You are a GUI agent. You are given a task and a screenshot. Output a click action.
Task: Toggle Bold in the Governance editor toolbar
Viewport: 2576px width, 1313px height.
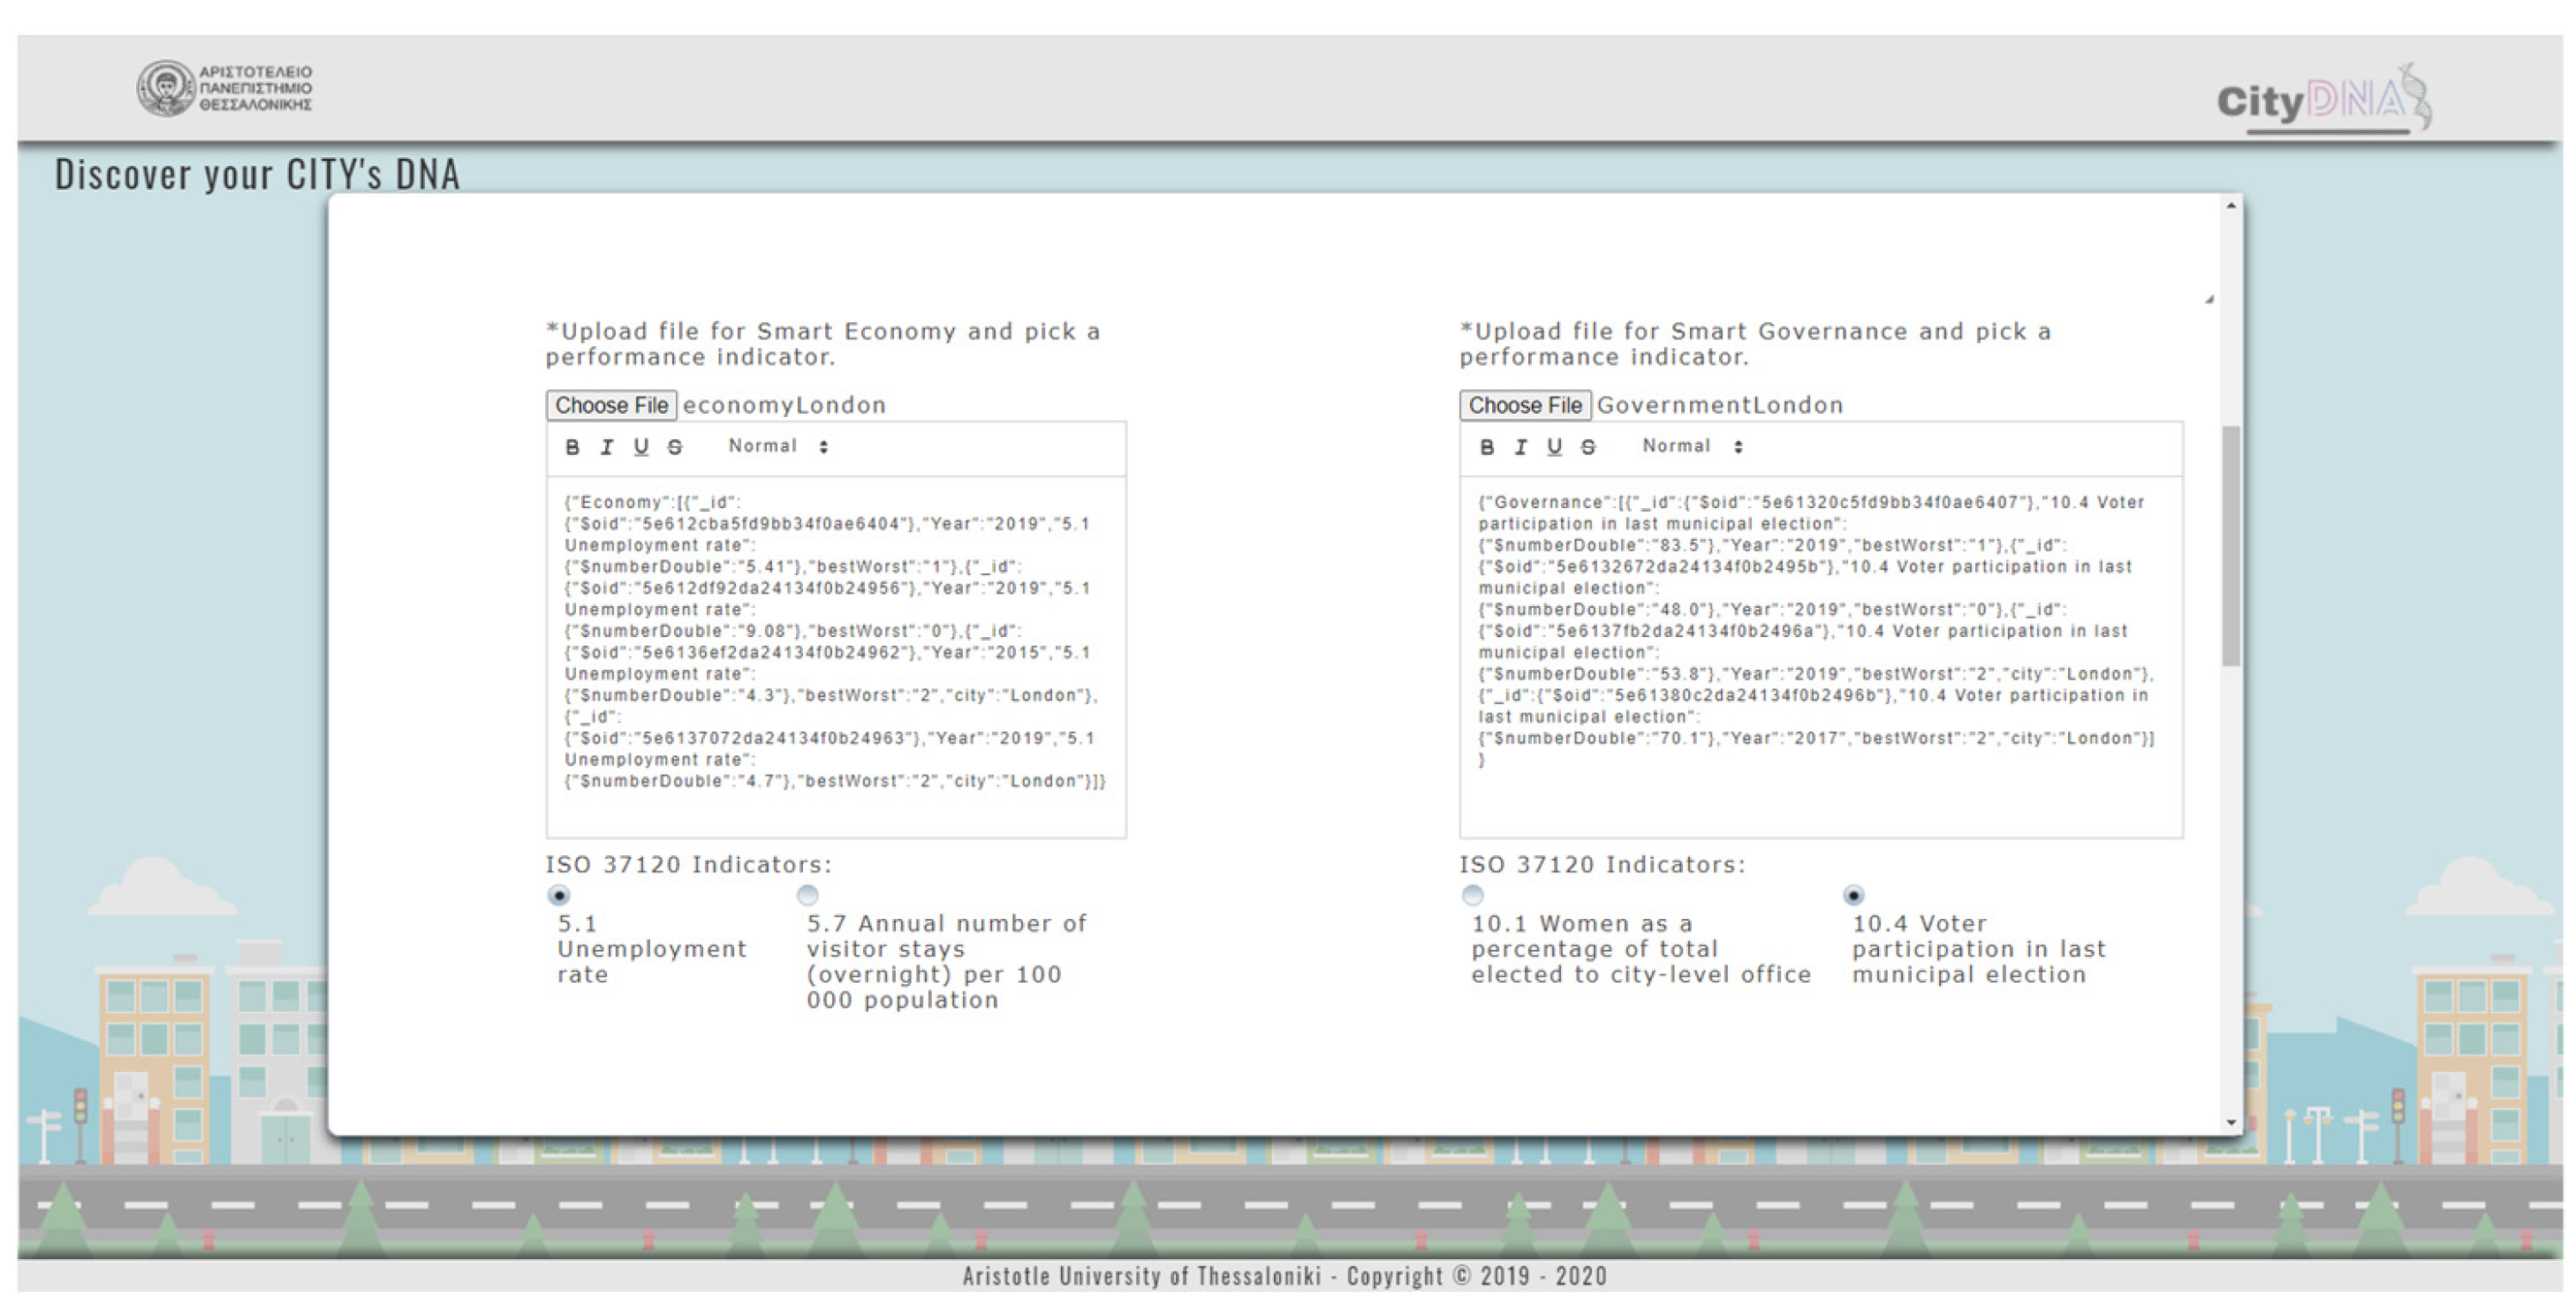coord(1486,447)
